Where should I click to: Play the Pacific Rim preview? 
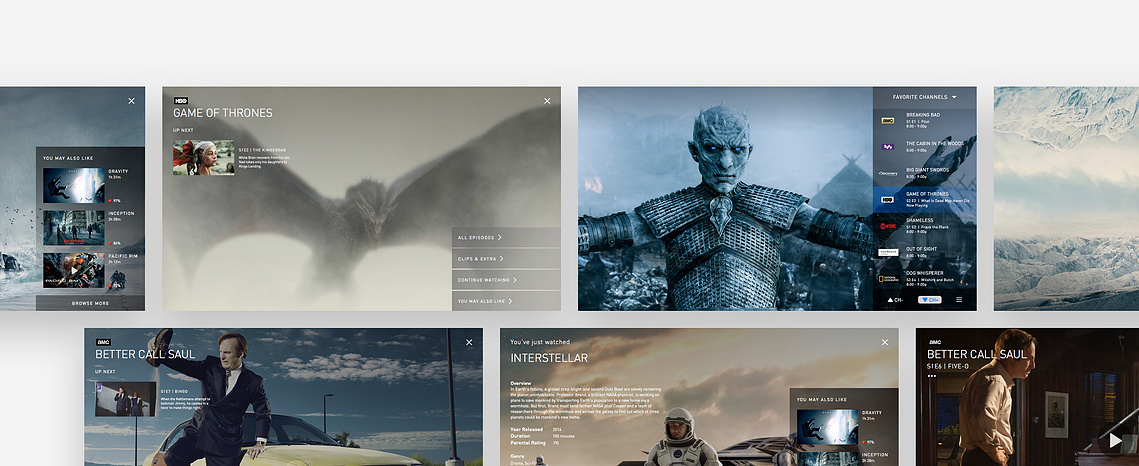[73, 270]
